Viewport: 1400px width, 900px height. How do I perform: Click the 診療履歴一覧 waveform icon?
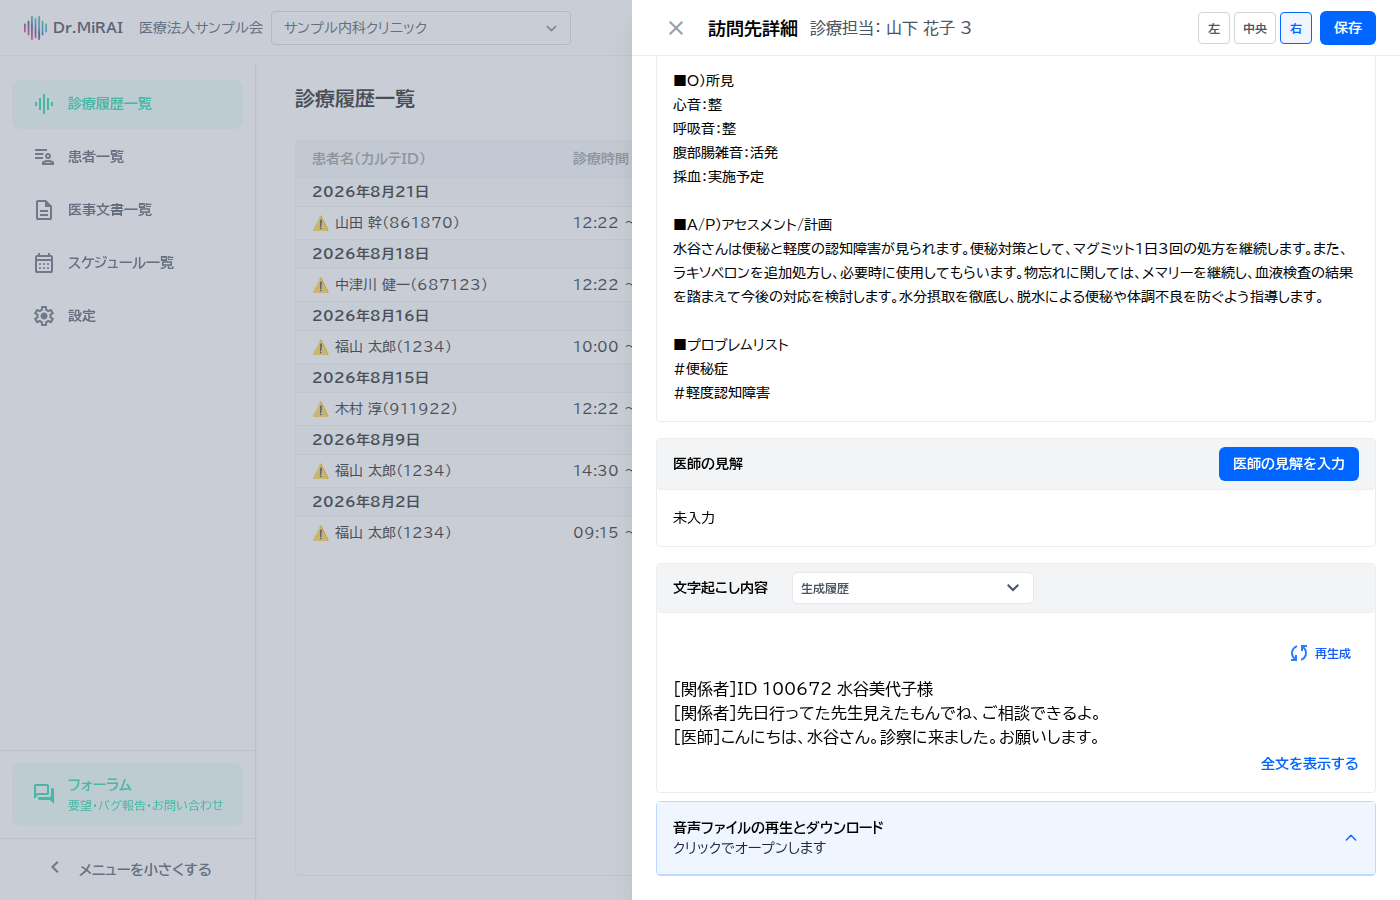(x=44, y=104)
